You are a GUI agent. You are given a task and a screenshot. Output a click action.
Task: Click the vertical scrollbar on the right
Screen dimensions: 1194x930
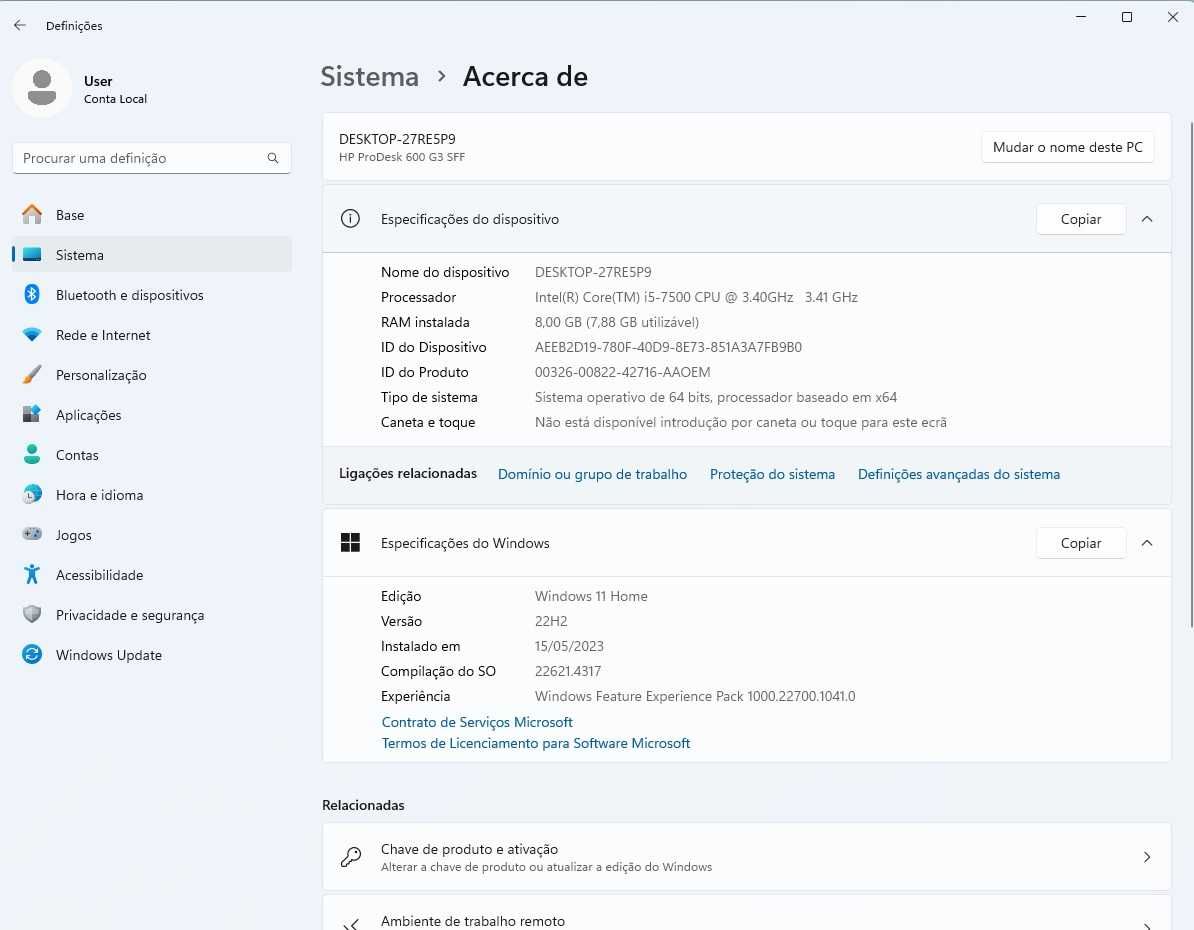tap(1191, 373)
